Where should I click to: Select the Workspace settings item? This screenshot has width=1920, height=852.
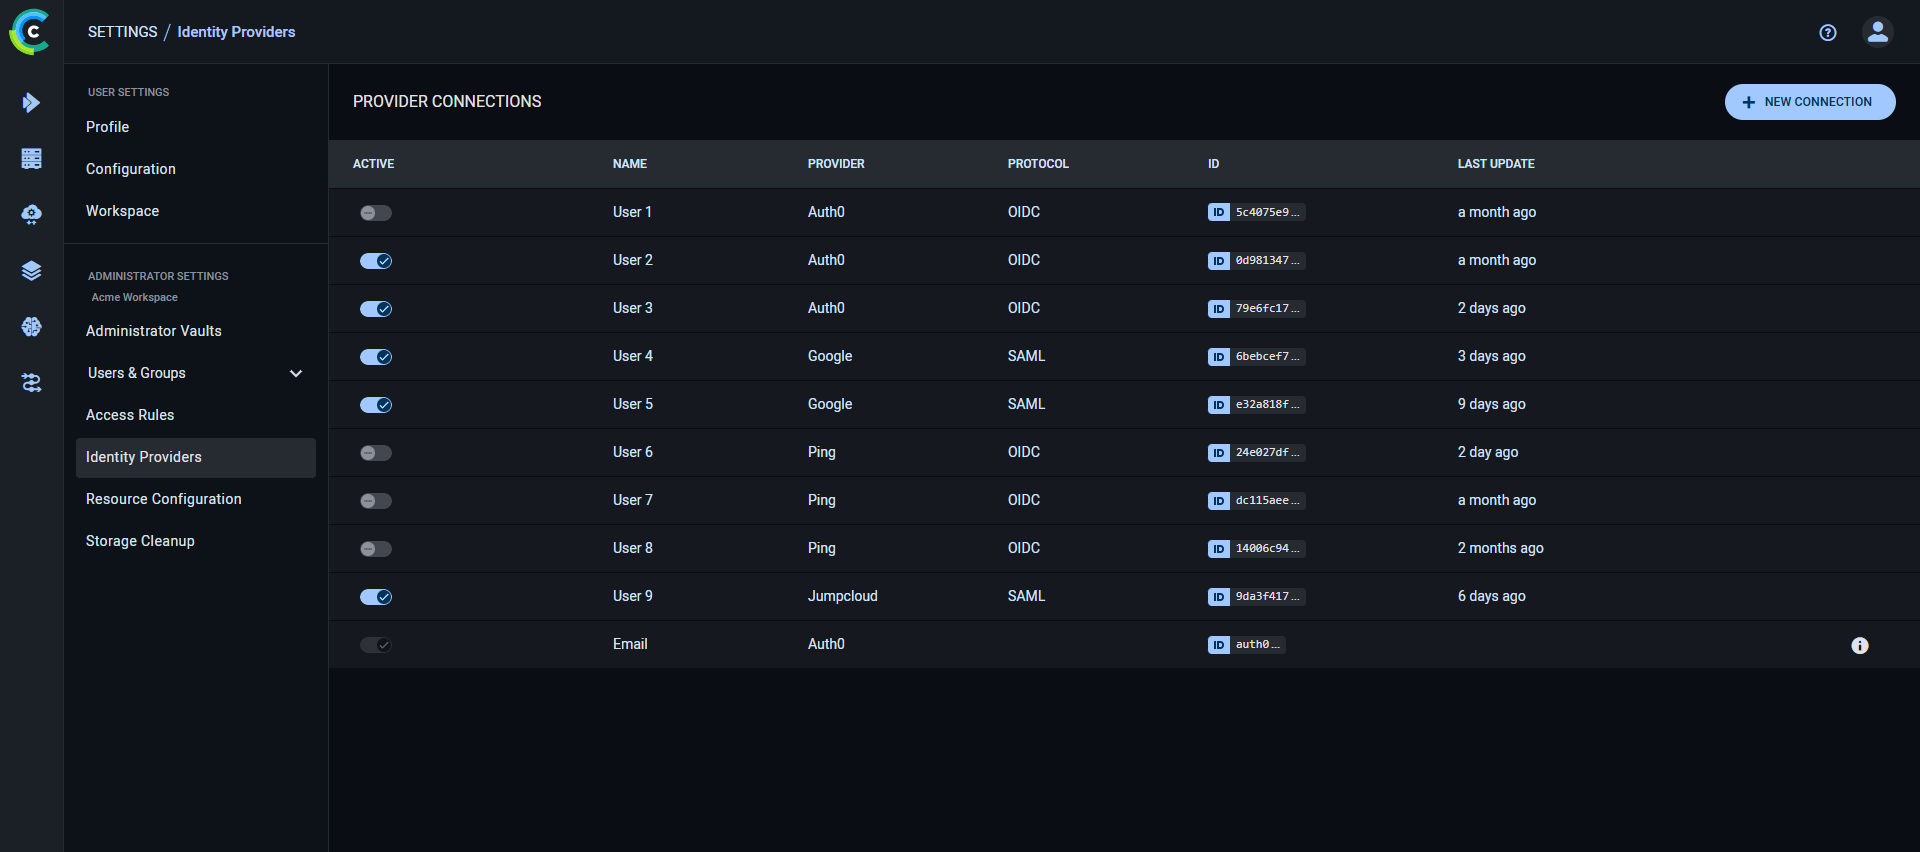tap(122, 211)
